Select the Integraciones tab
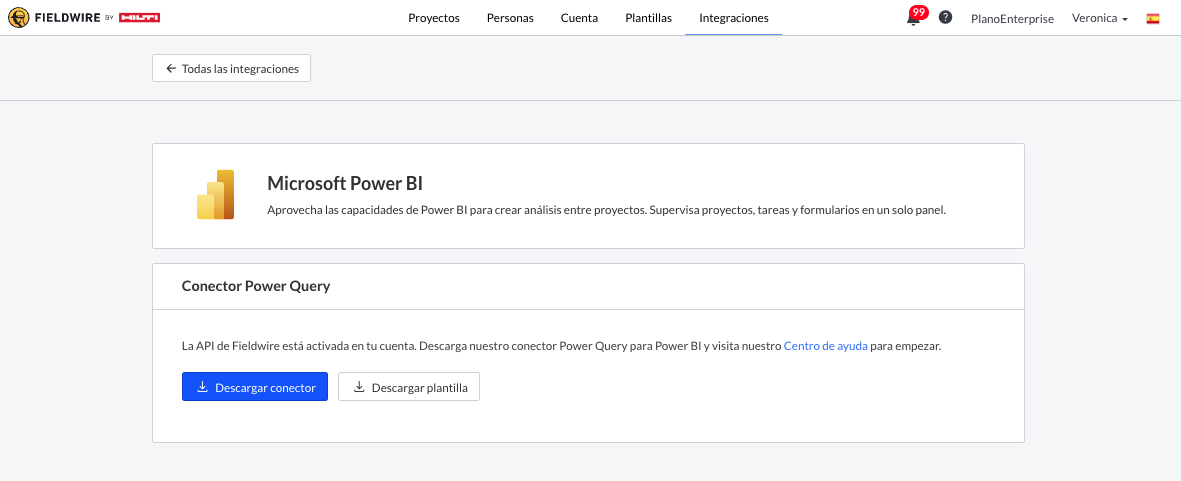1181x481 pixels. coord(734,18)
